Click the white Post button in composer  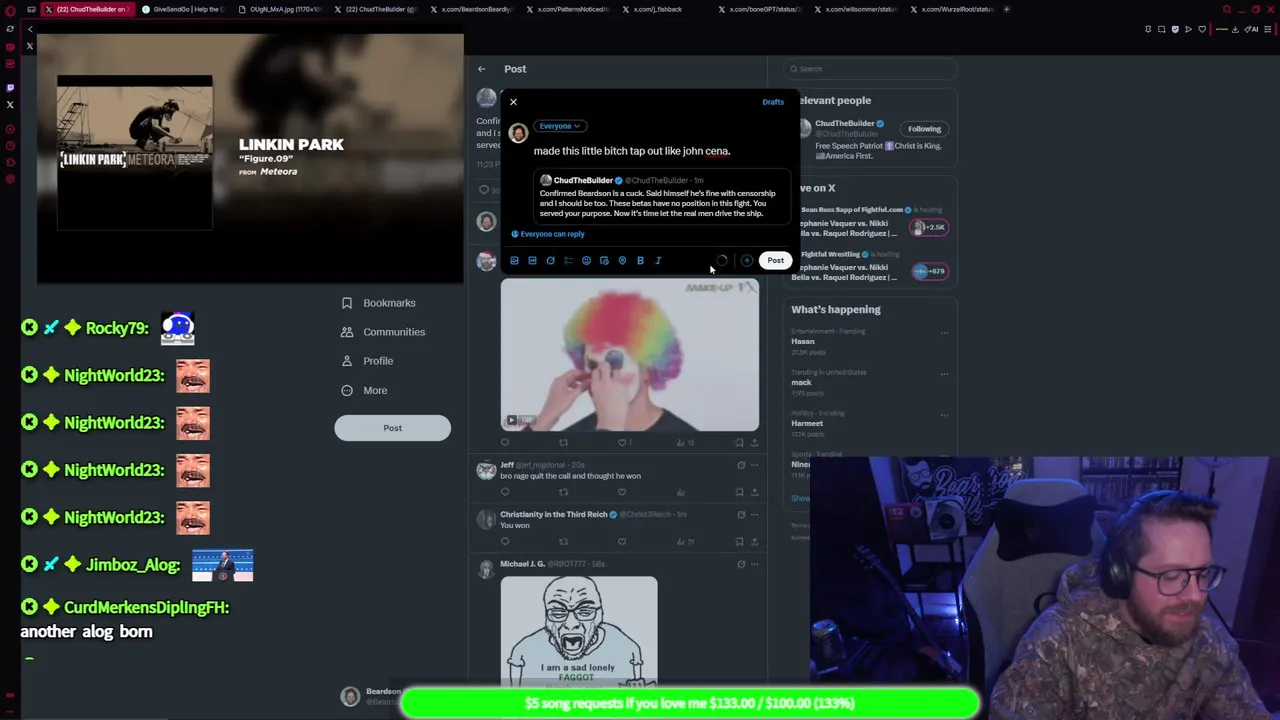tap(776, 261)
